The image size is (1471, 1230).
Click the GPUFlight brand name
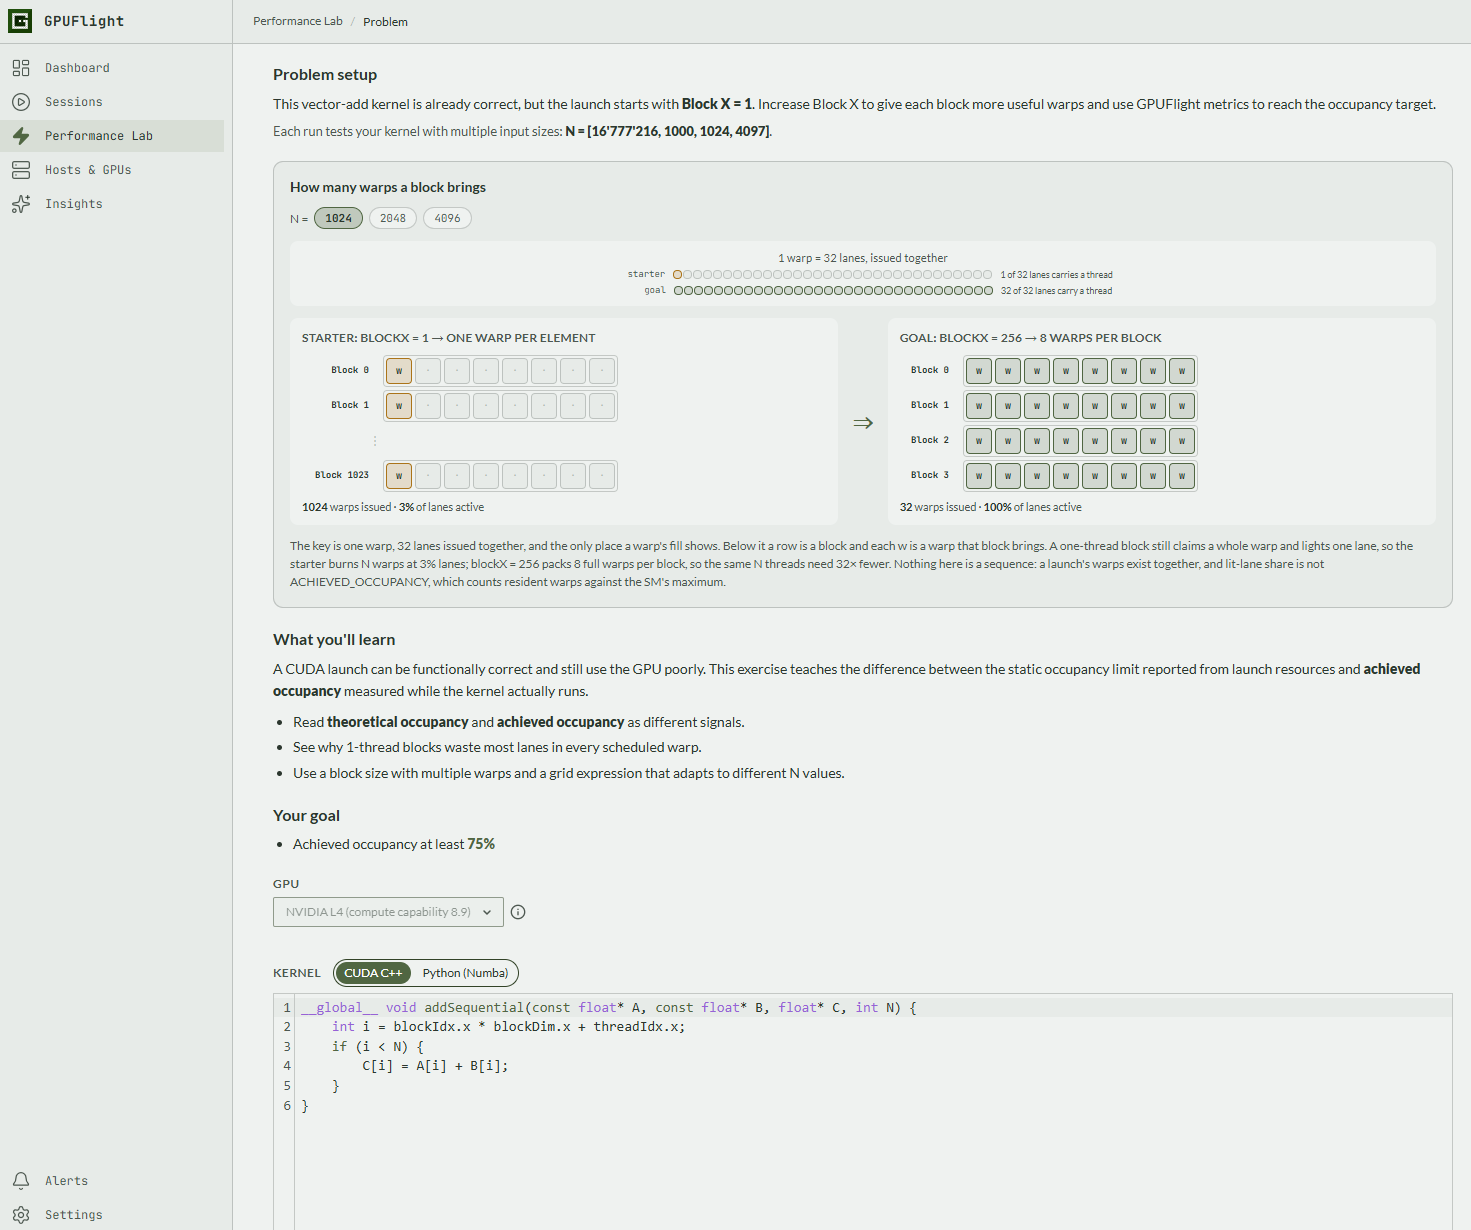click(84, 21)
